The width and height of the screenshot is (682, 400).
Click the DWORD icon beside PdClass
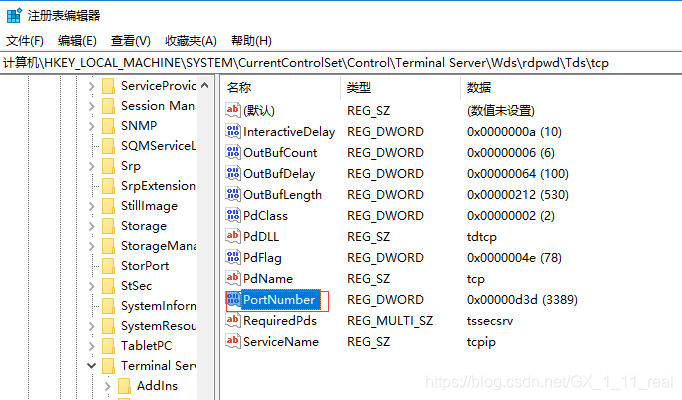(x=233, y=215)
